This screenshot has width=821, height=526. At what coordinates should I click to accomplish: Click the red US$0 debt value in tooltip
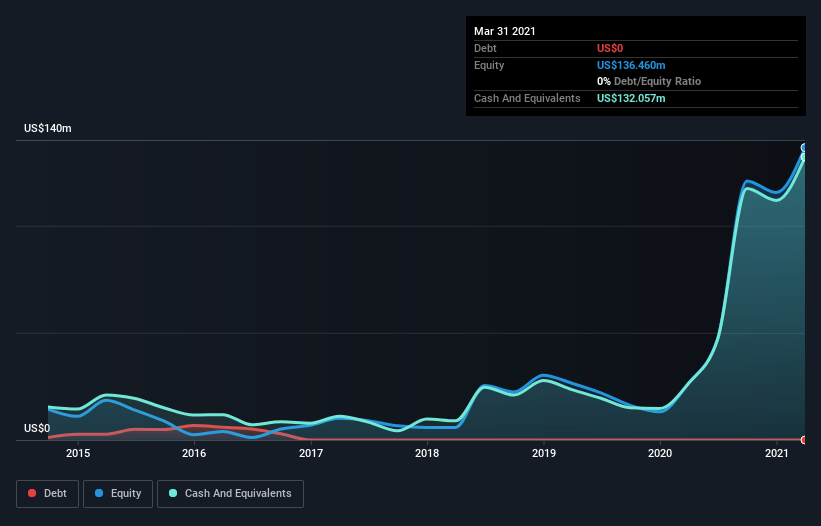[611, 48]
